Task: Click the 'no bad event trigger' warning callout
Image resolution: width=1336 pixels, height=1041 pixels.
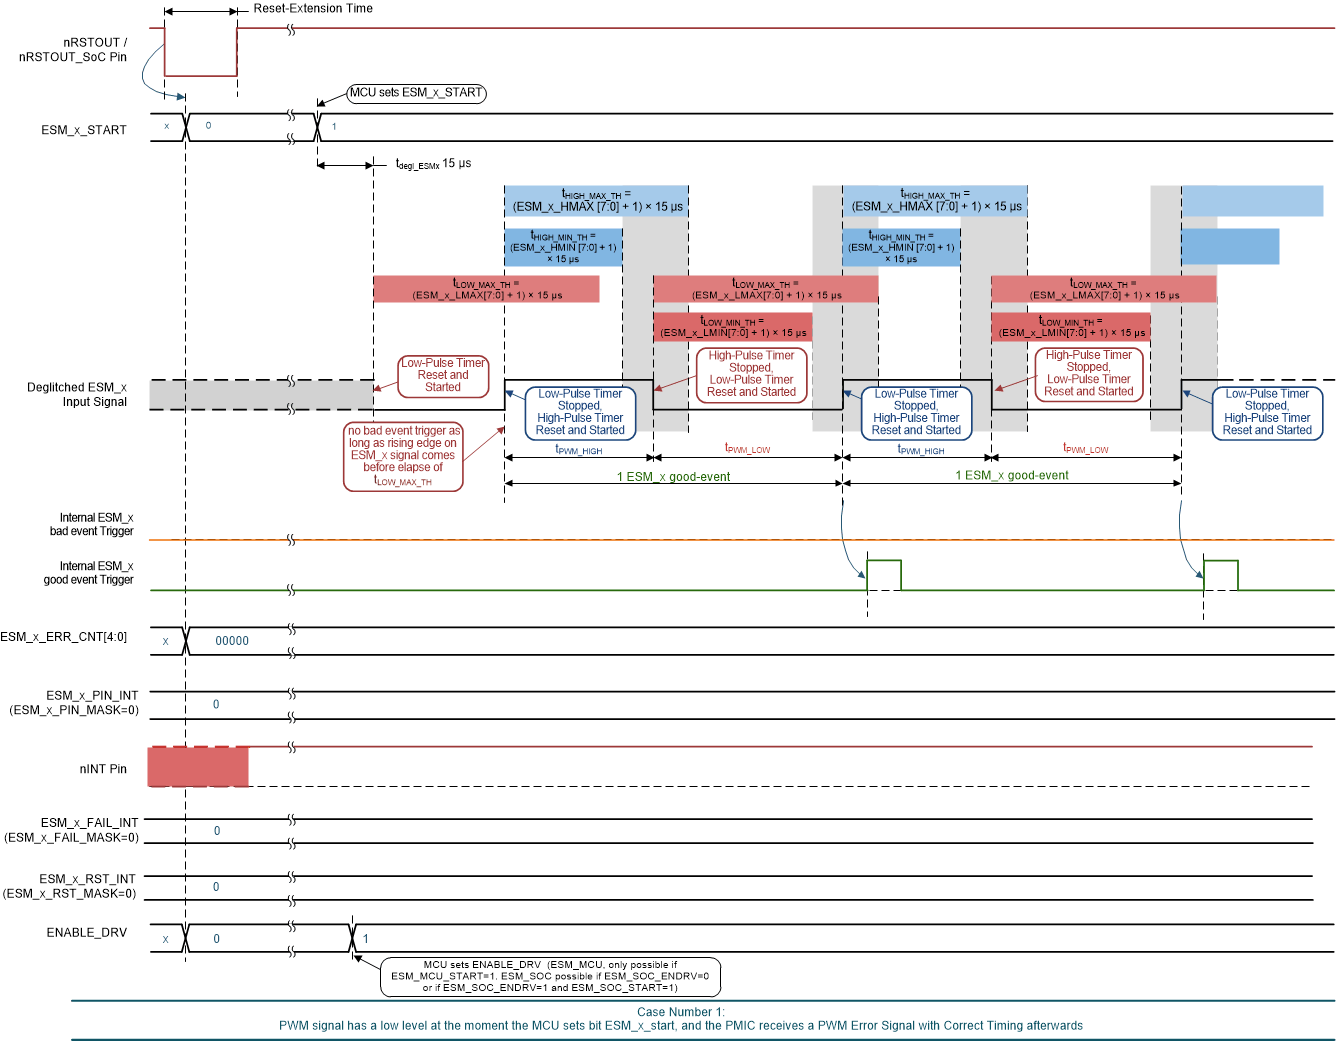Action: [404, 455]
